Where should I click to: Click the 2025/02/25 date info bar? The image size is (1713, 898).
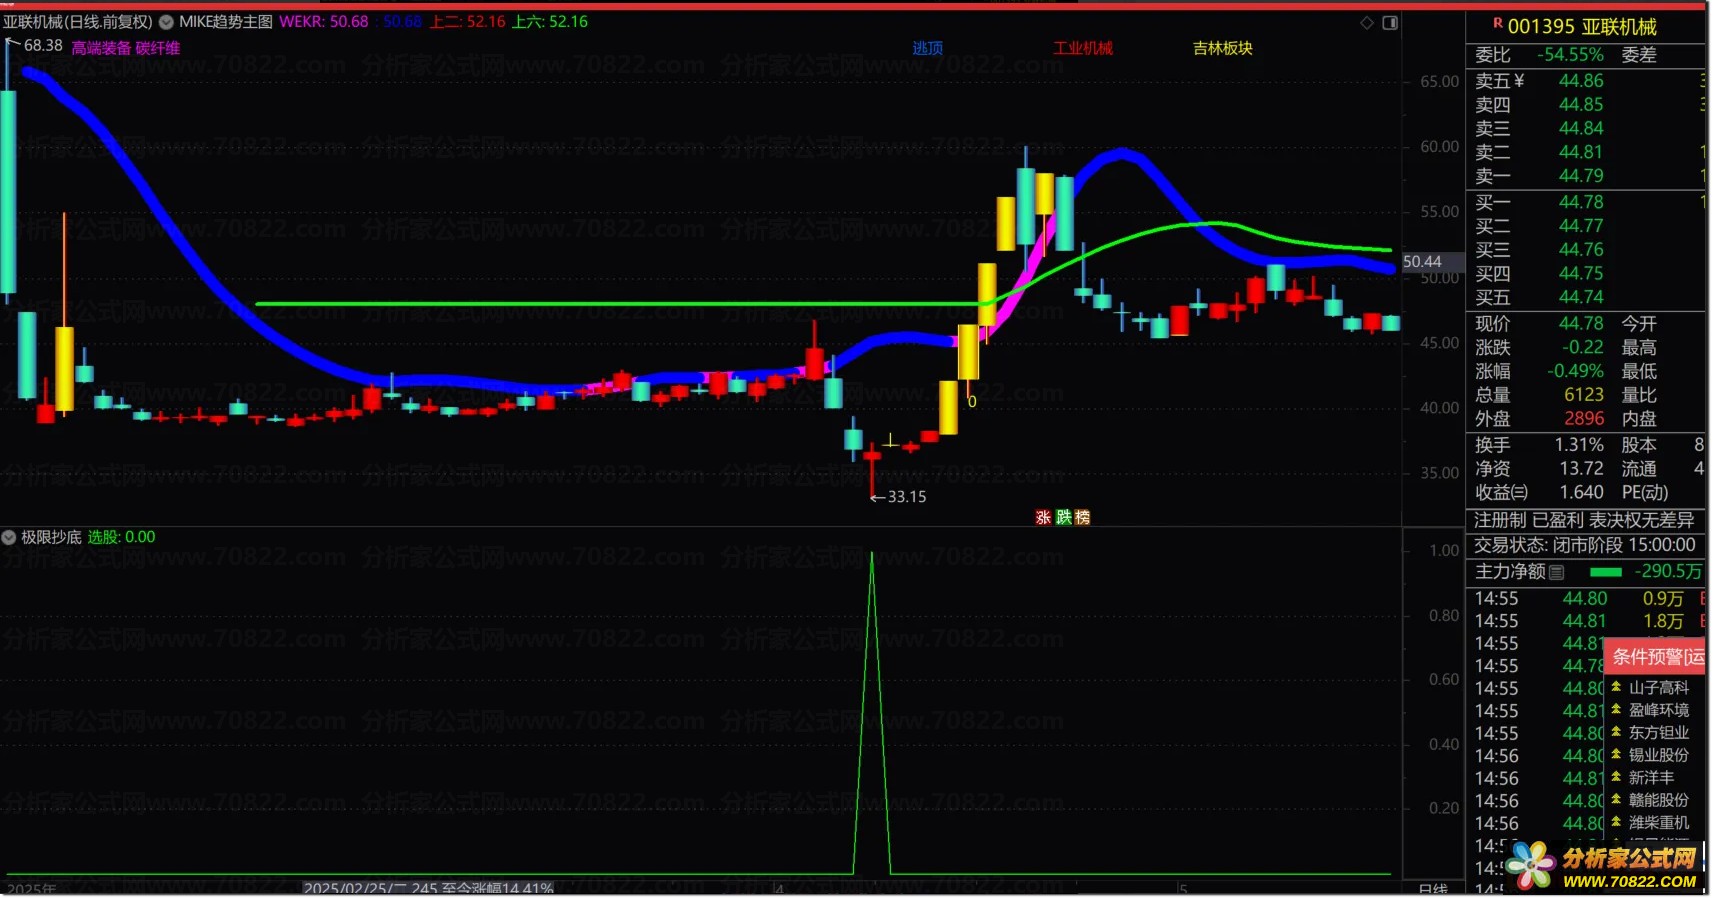click(429, 888)
